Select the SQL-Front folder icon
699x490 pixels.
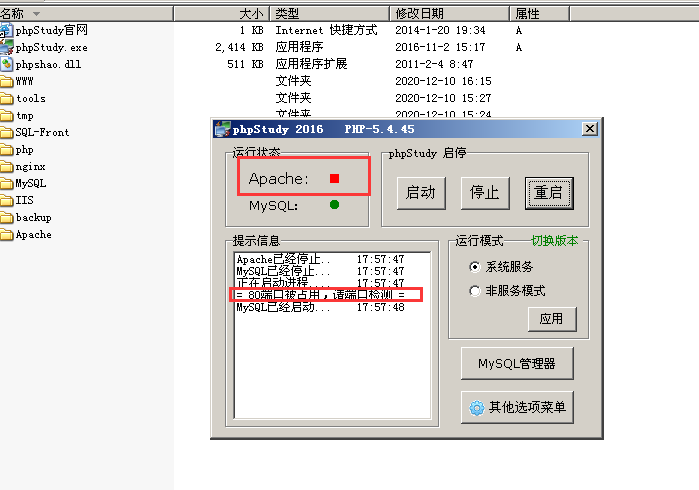(7, 132)
